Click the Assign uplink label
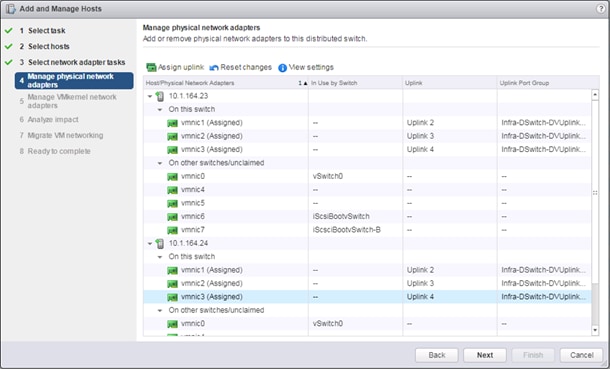 click(x=181, y=67)
